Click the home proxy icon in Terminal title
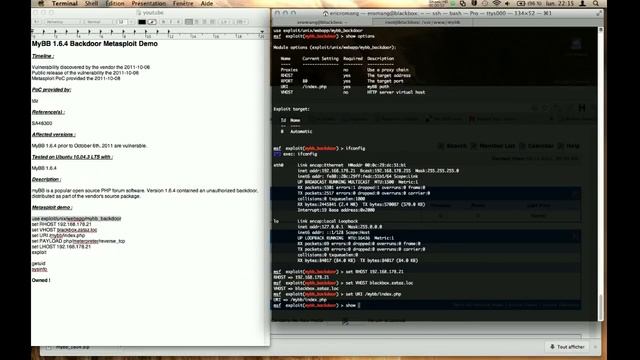This screenshot has height=360, width=640. point(325,13)
